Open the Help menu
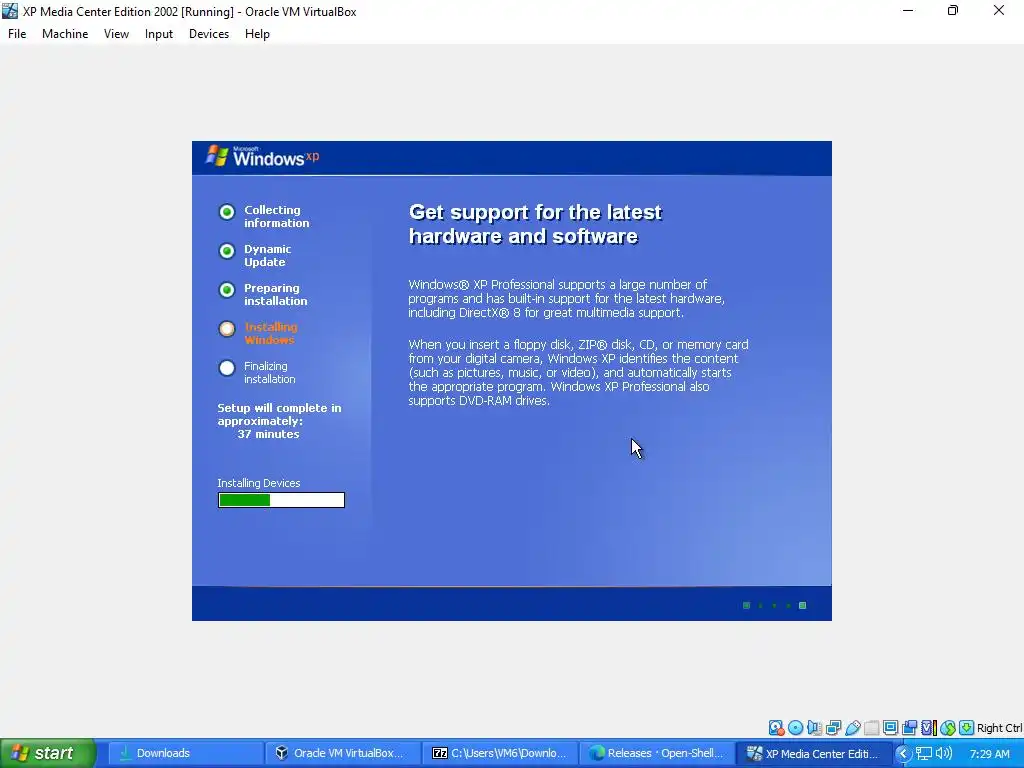This screenshot has height=768, width=1024. pyautogui.click(x=257, y=34)
